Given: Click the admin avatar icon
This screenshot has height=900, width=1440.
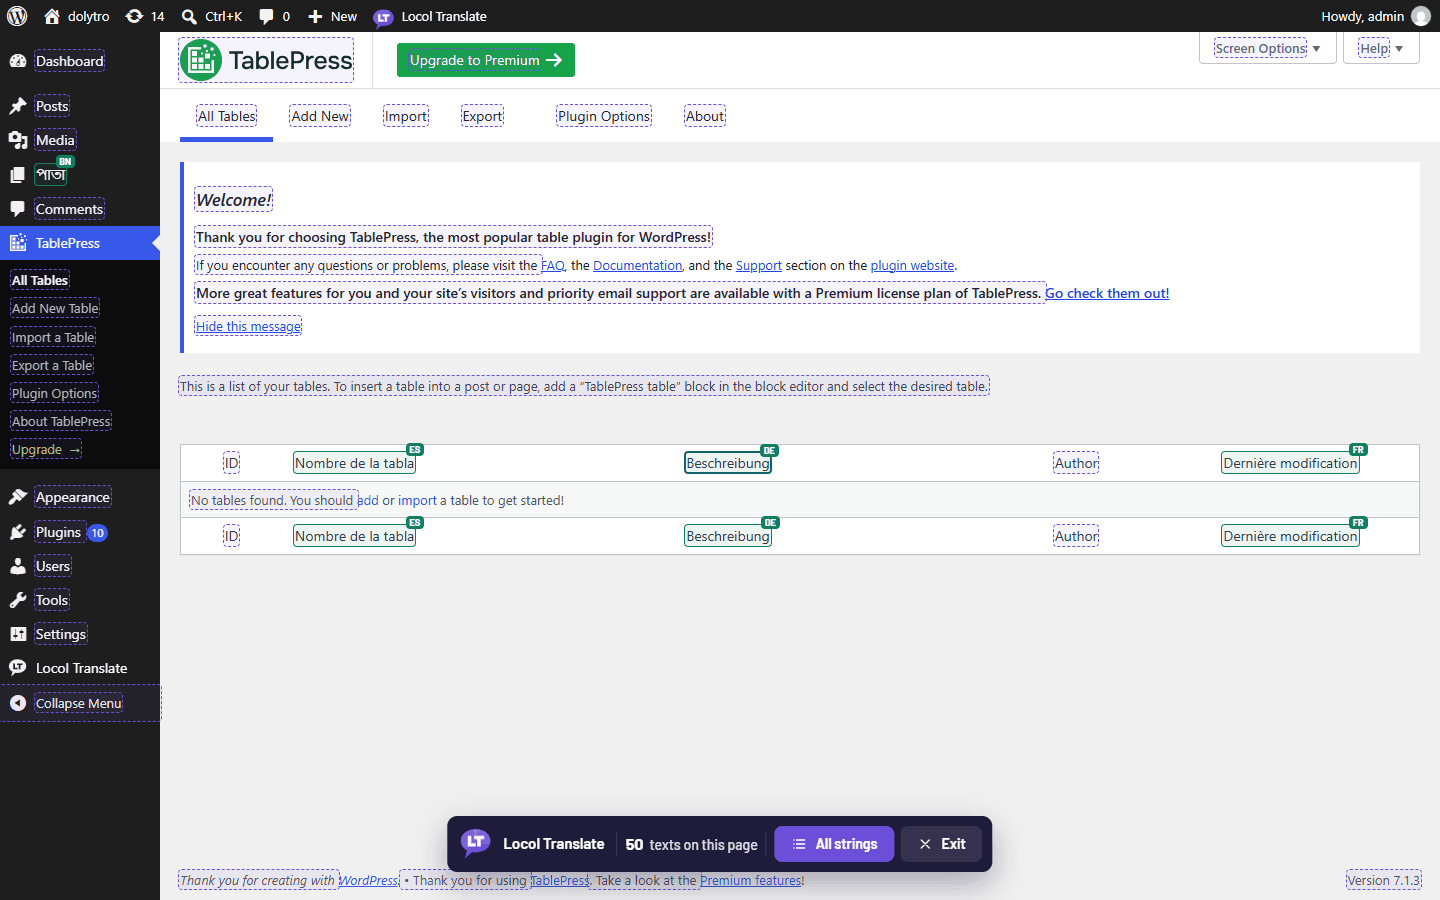Looking at the screenshot, I should click(1420, 16).
